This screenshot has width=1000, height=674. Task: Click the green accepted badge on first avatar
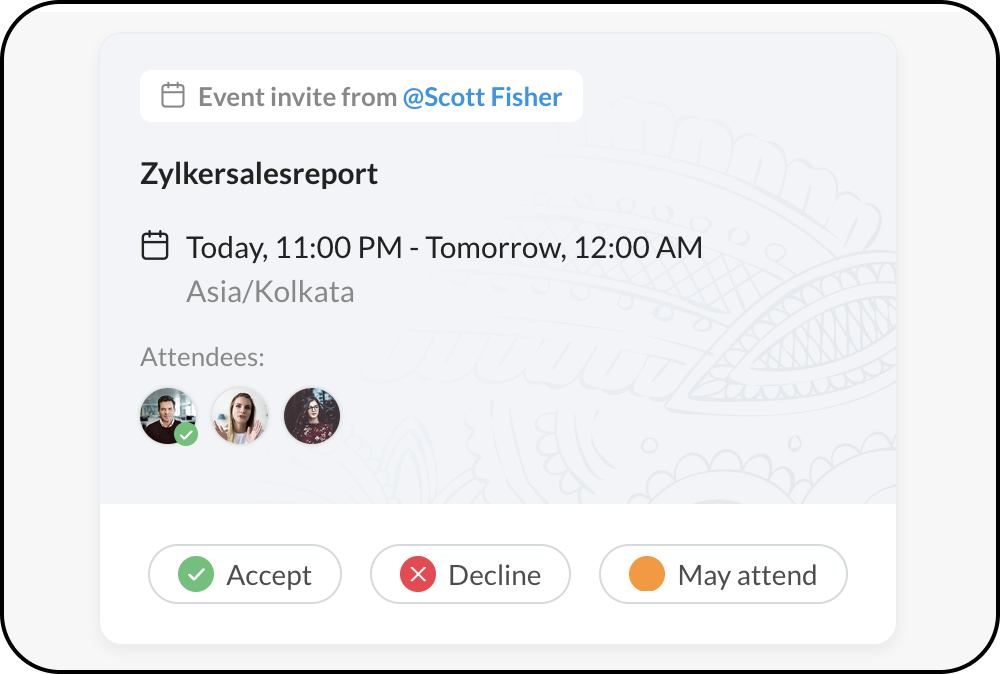point(186,435)
